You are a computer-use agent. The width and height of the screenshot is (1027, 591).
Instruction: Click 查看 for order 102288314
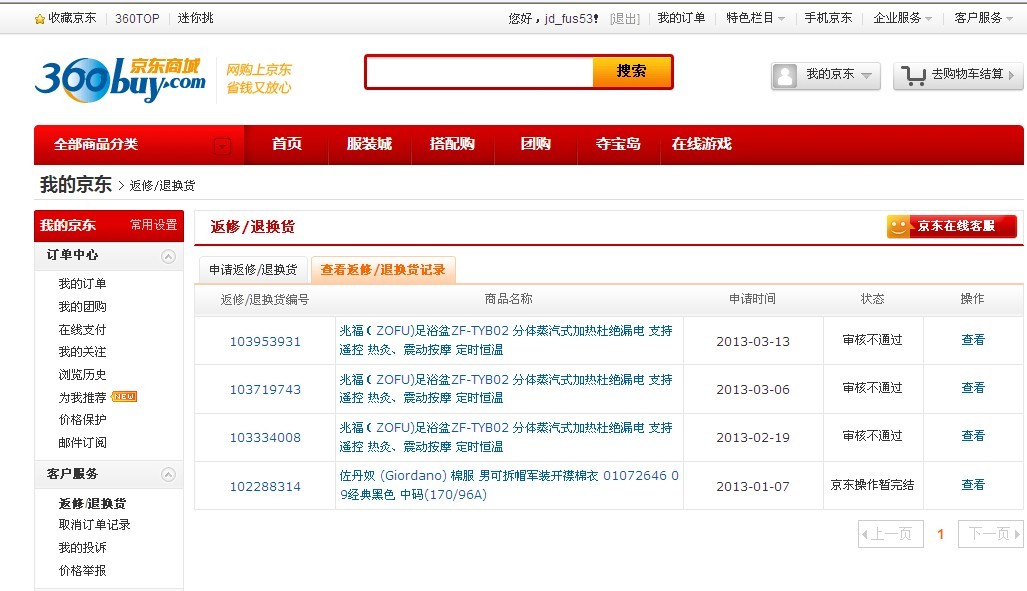971,485
